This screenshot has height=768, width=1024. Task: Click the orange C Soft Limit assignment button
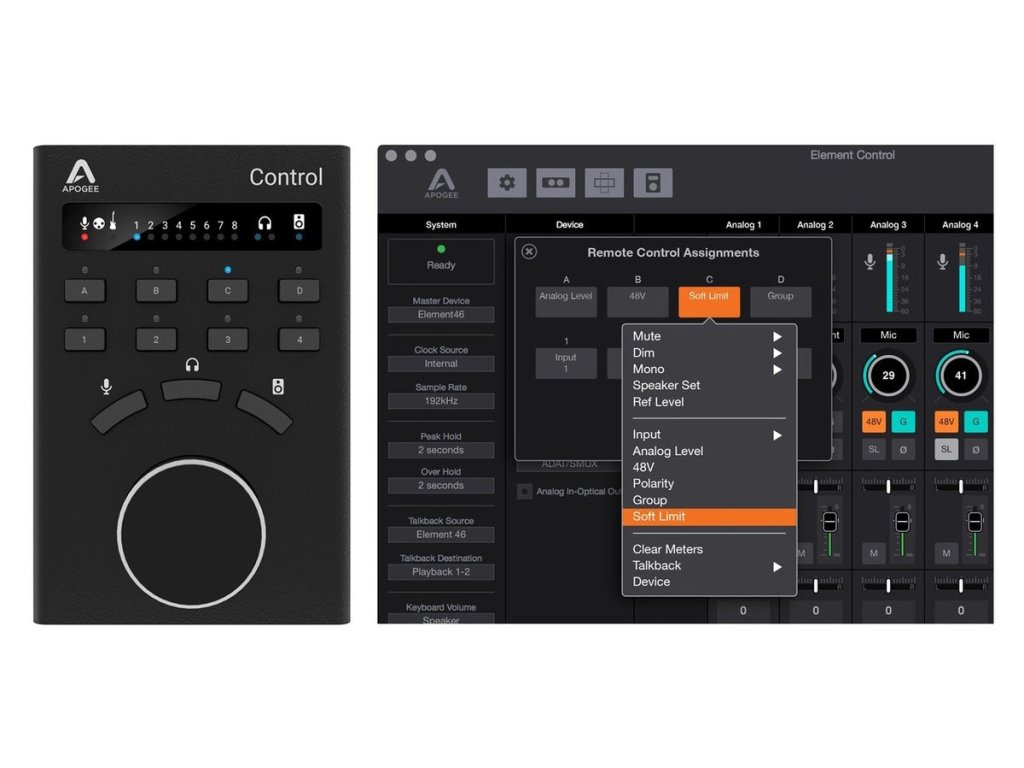(x=709, y=302)
